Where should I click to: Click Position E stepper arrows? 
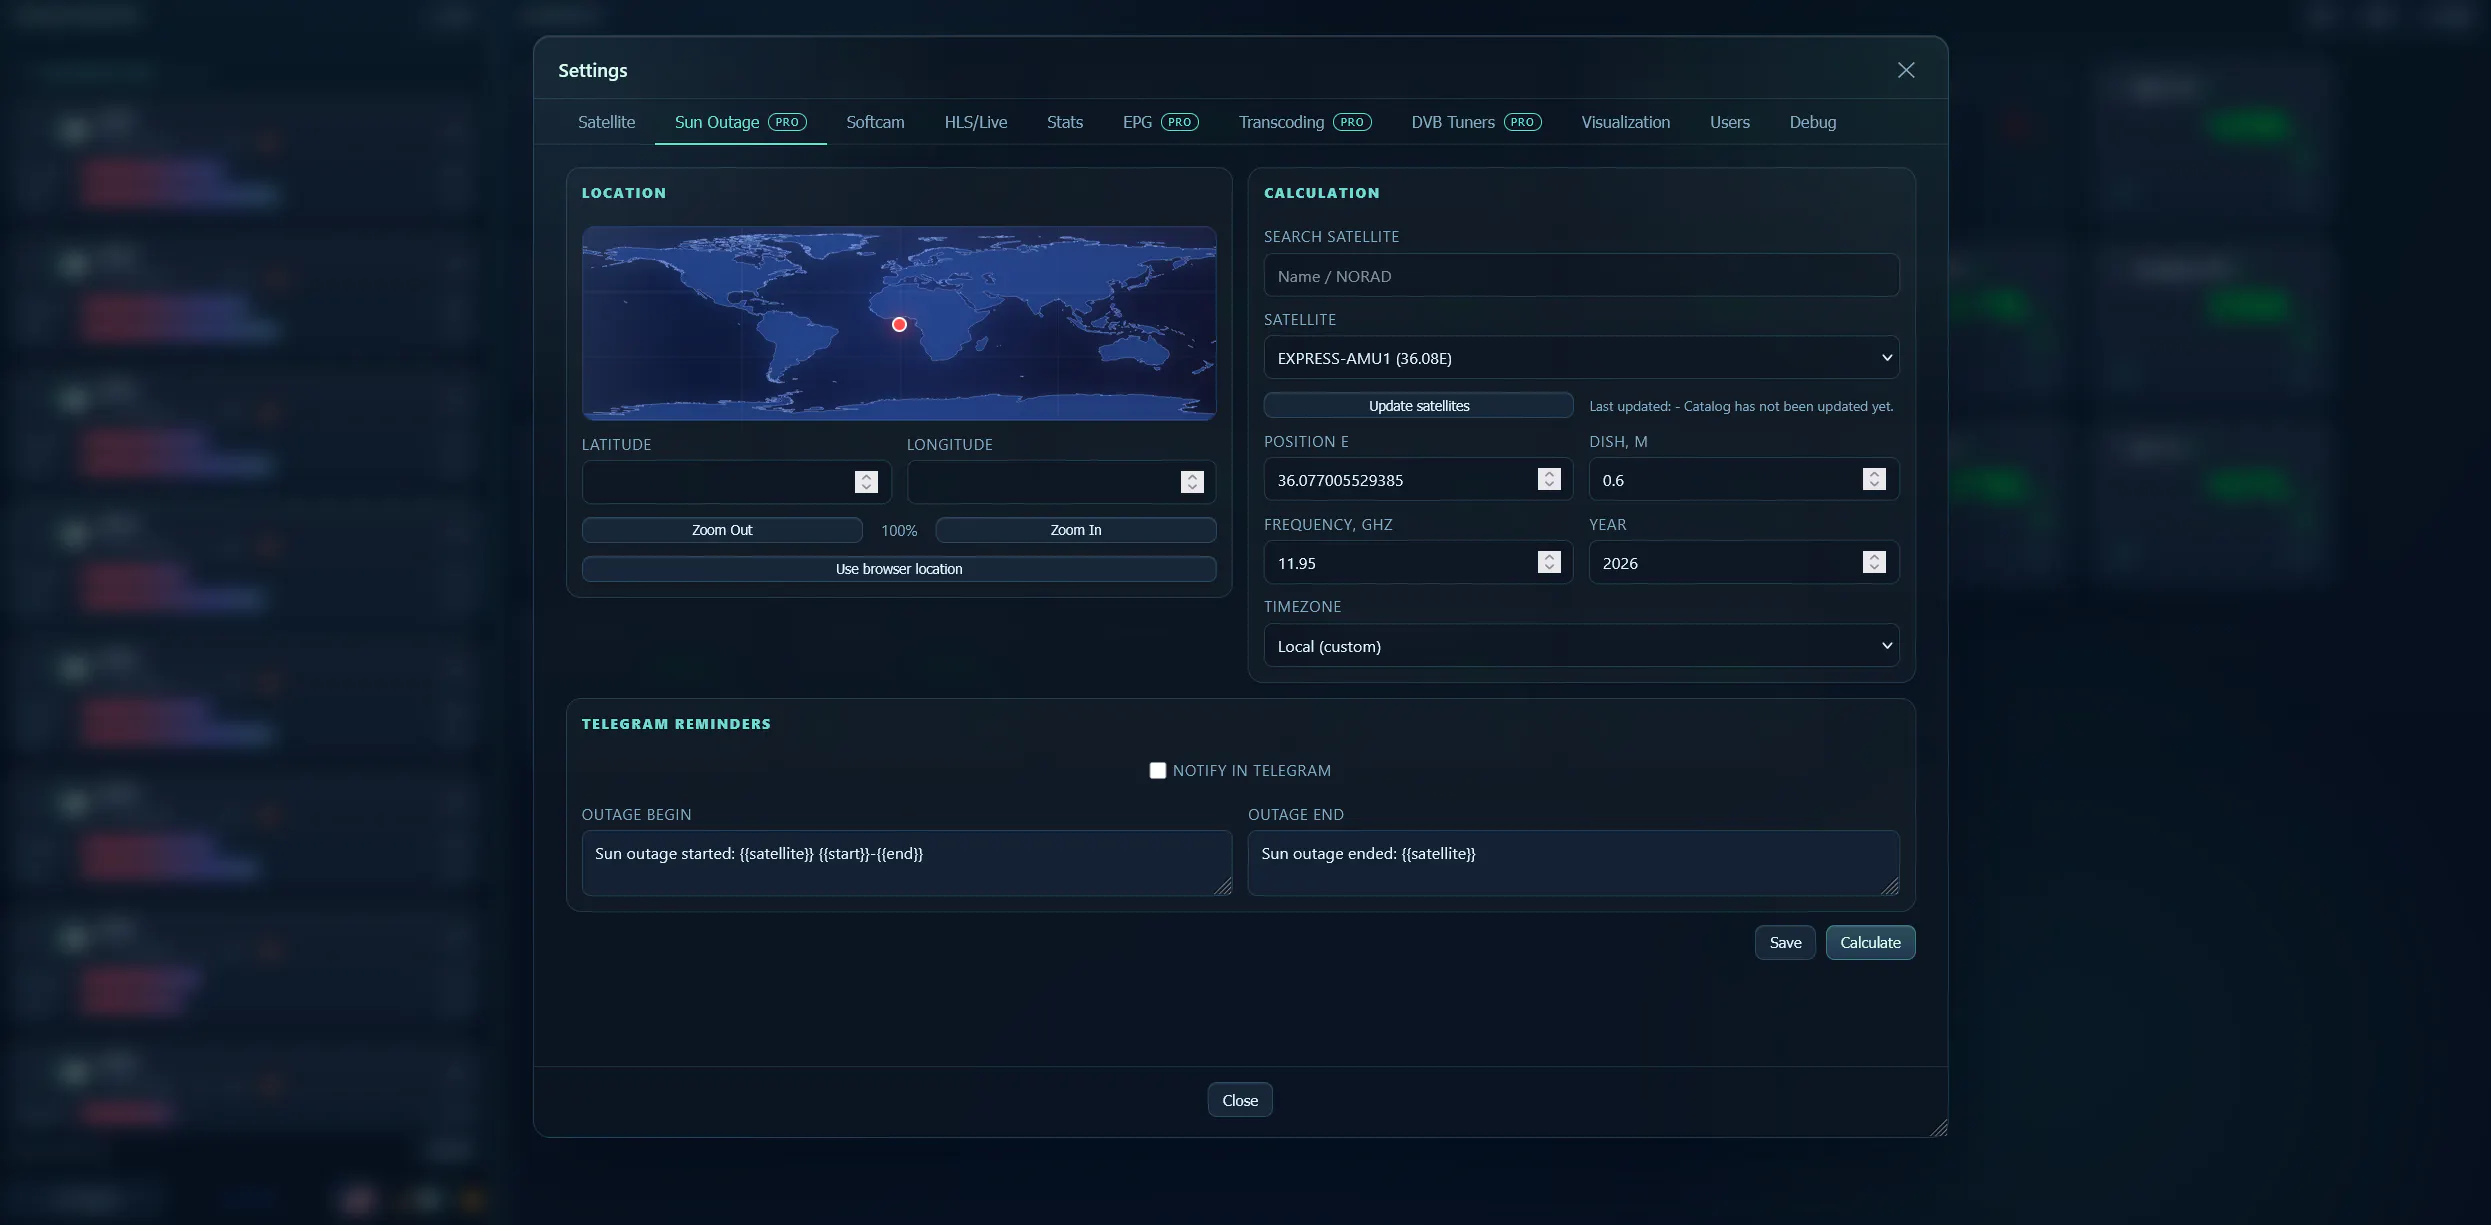pyautogui.click(x=1549, y=479)
